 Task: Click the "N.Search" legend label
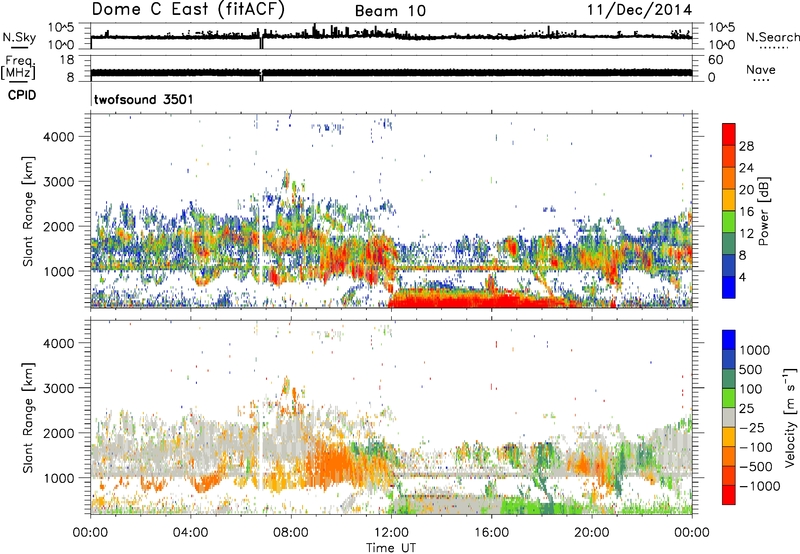coord(772,37)
